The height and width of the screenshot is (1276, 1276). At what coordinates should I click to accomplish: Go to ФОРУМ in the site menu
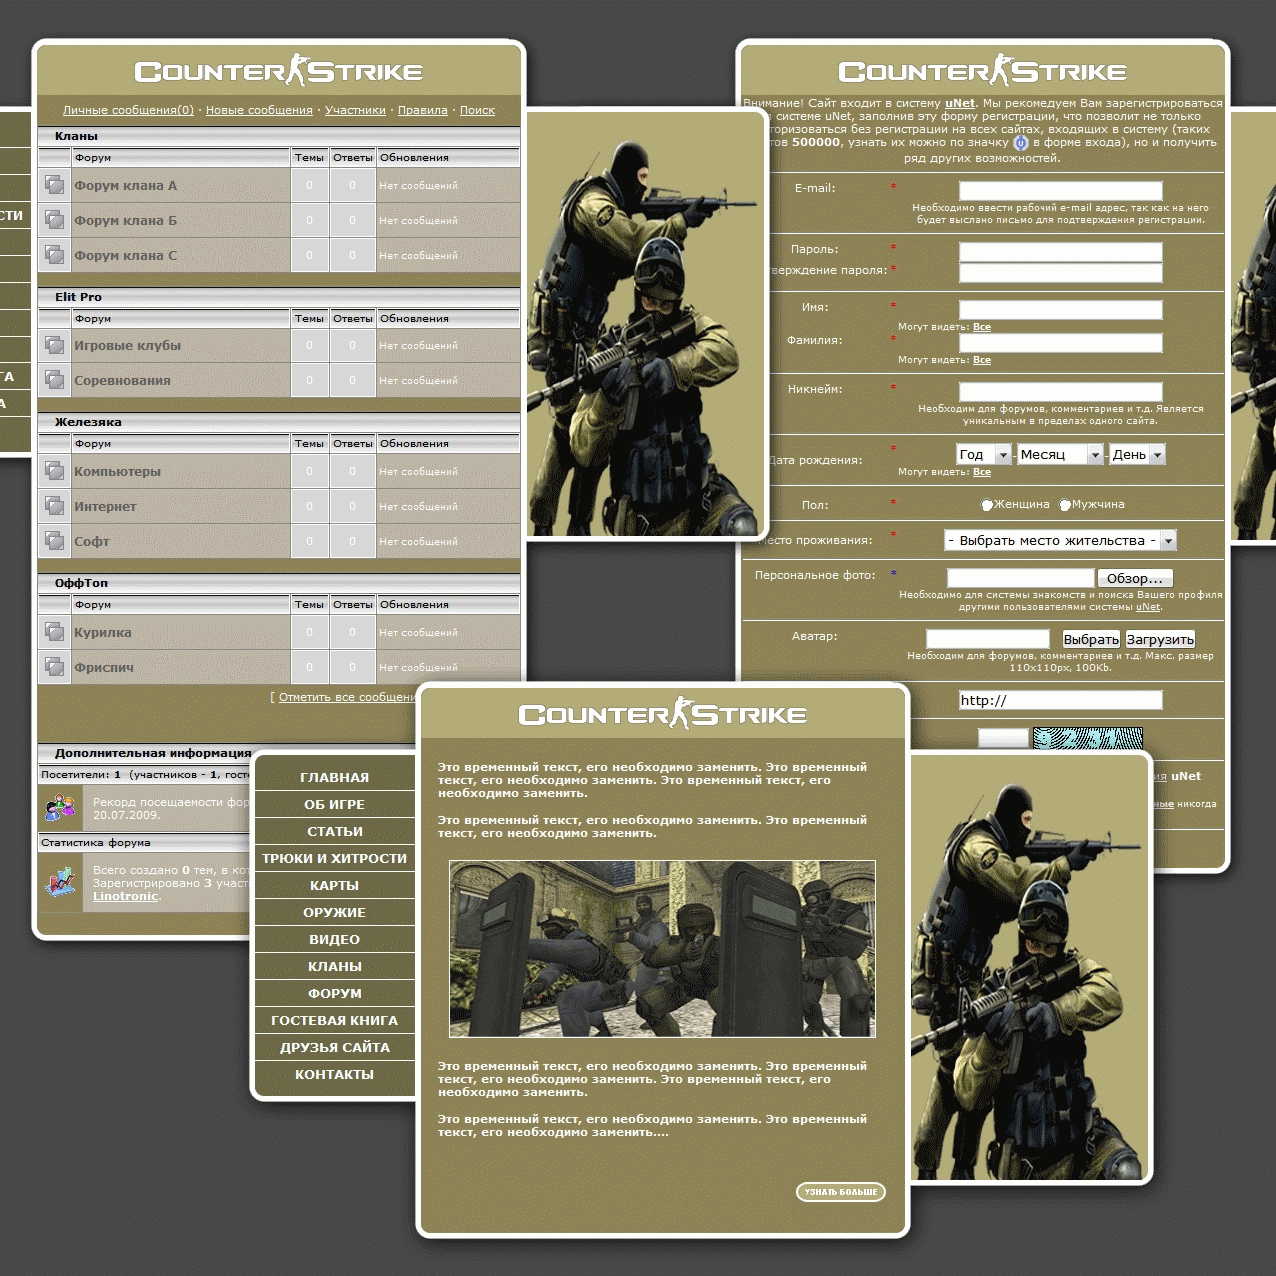click(x=335, y=993)
